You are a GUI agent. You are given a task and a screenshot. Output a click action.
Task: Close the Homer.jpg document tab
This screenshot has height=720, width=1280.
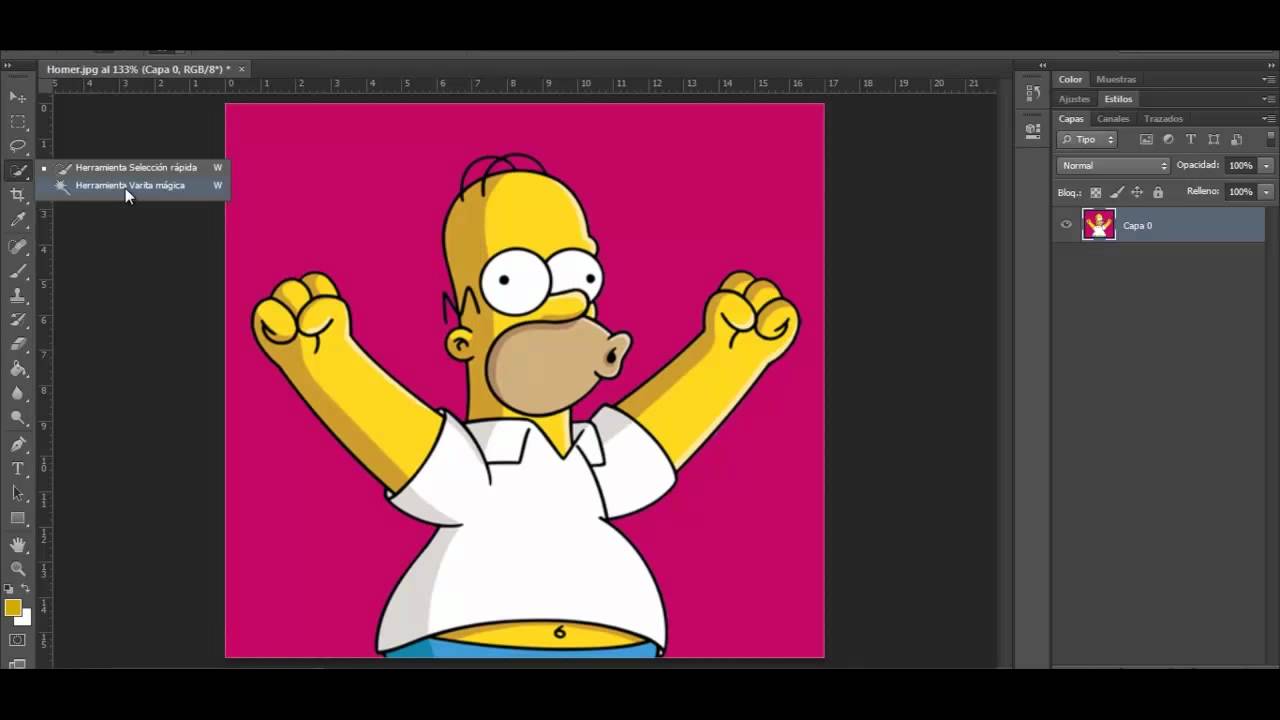241,69
